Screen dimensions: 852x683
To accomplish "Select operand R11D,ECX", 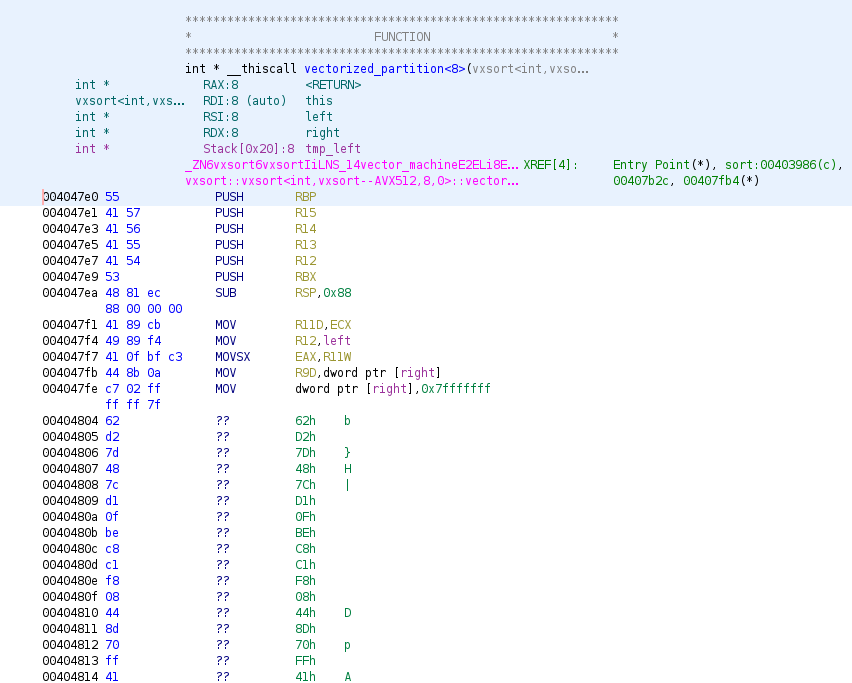I will point(323,325).
